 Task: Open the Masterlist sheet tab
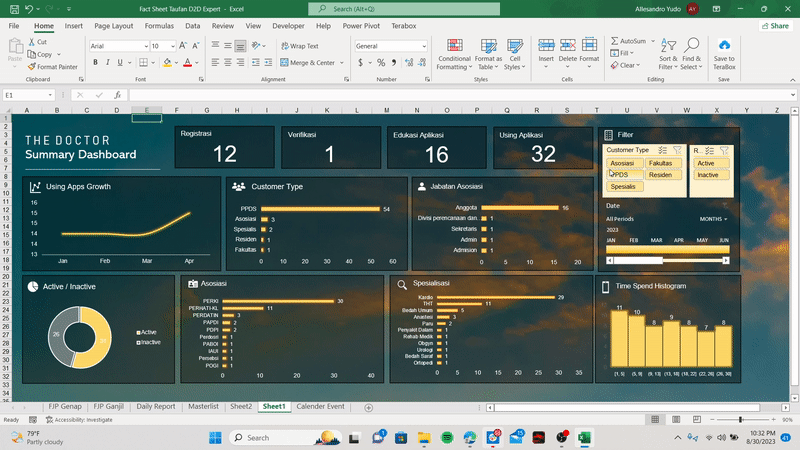203,407
